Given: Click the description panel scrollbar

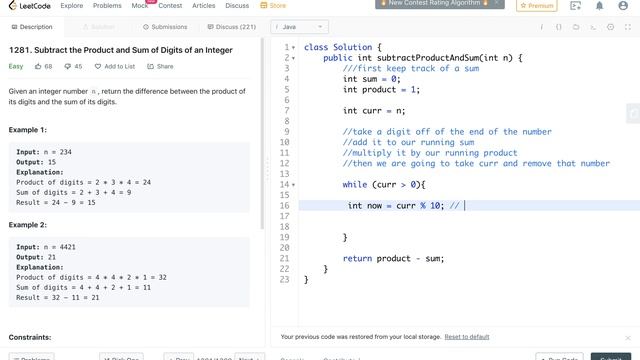Looking at the screenshot, I should [x=262, y=134].
